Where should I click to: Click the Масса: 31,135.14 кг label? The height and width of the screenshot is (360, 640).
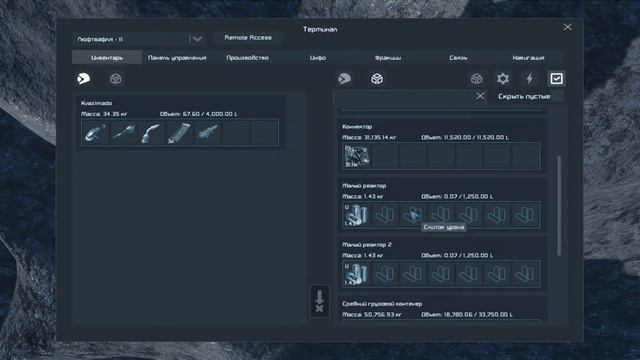pyautogui.click(x=369, y=138)
